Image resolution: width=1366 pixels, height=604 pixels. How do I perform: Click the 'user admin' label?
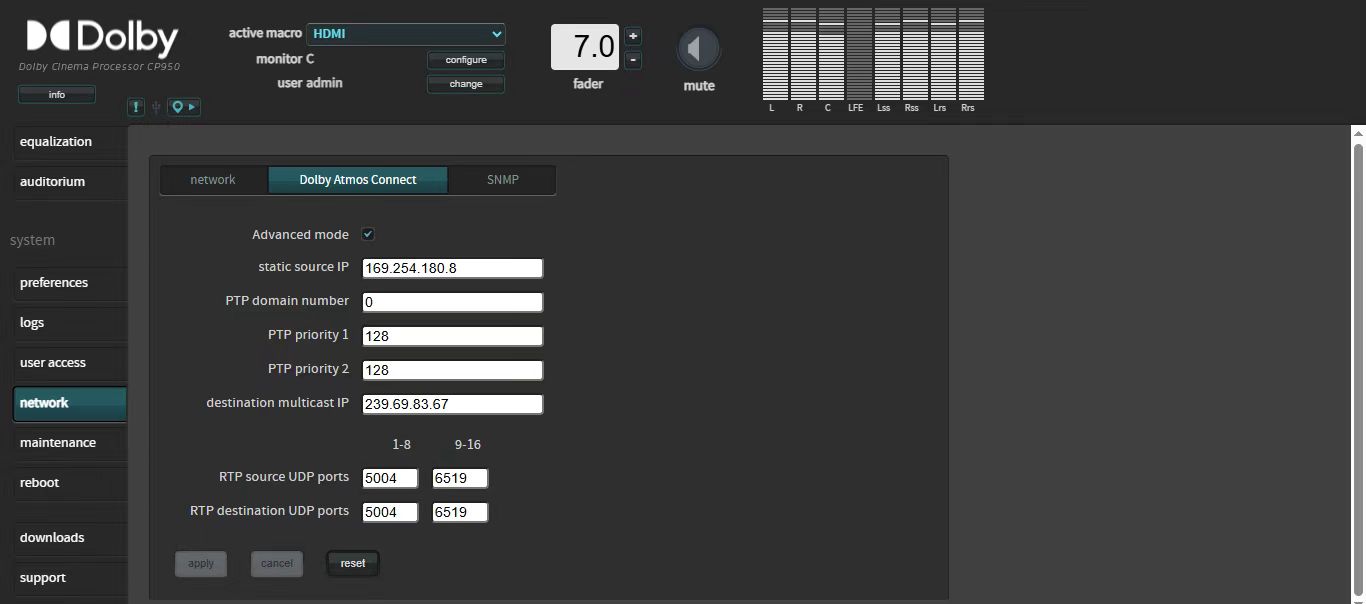[310, 83]
